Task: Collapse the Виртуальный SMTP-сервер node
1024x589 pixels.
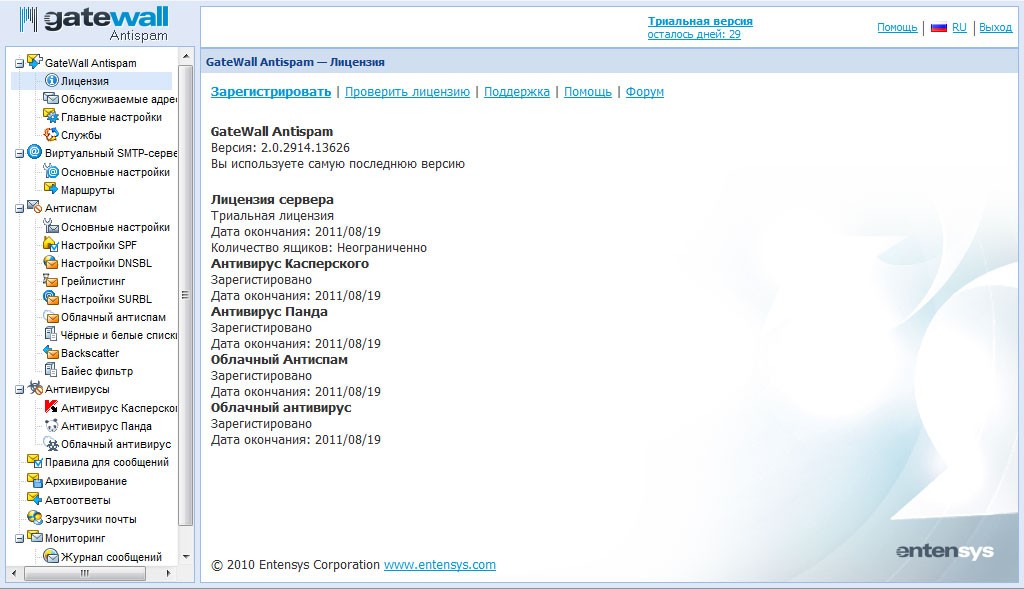Action: (19, 154)
